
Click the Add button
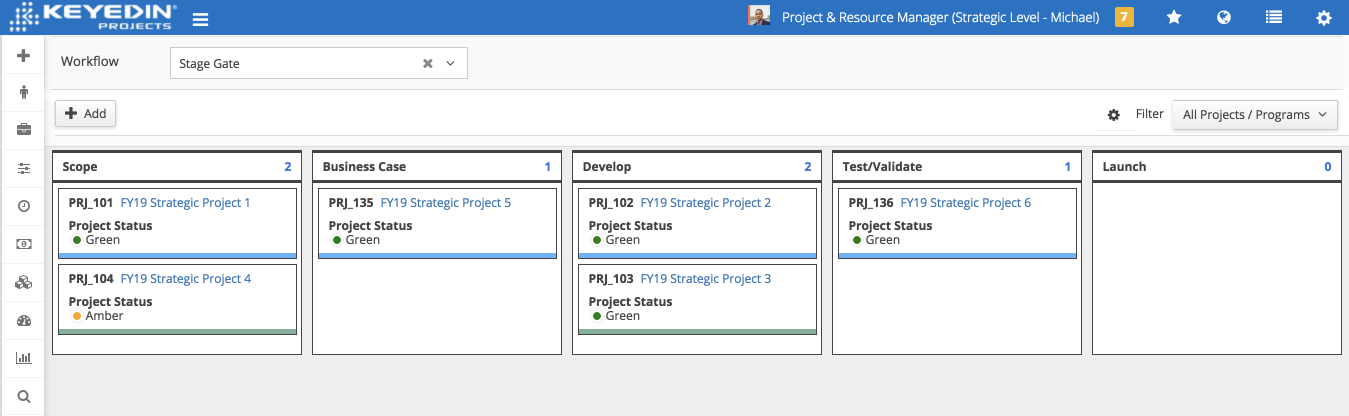(86, 114)
